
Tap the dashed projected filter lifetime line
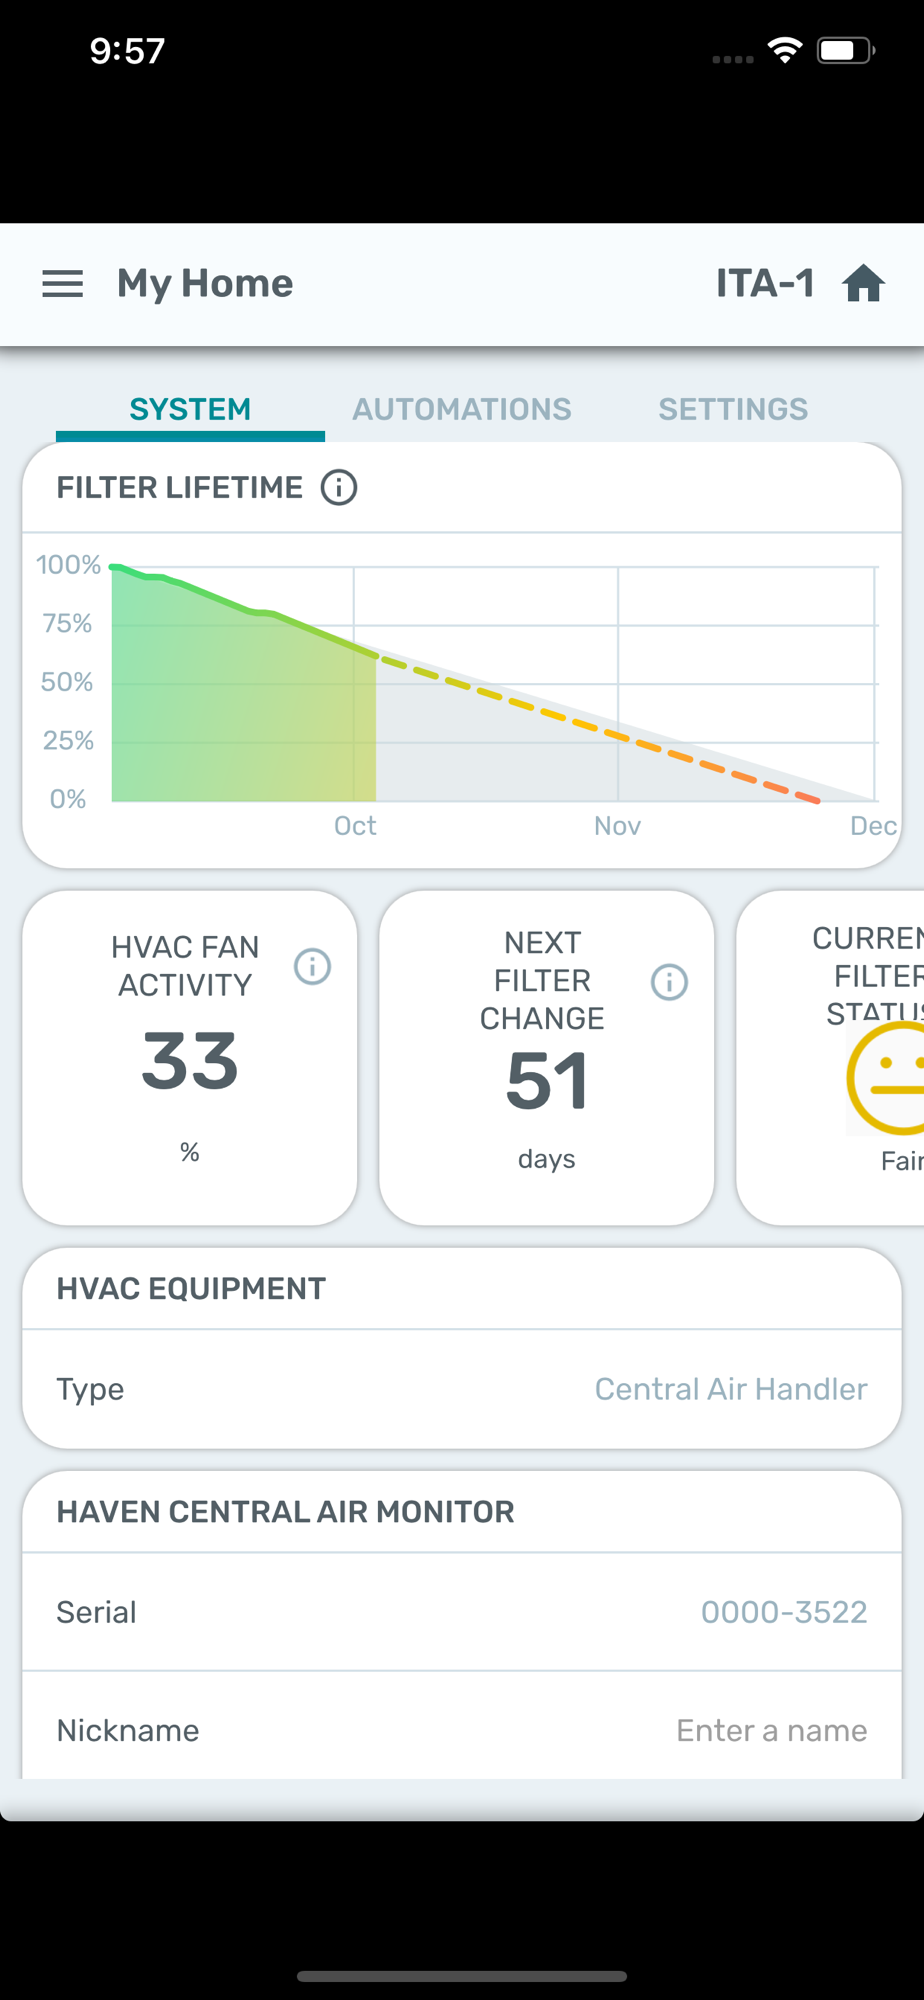pyautogui.click(x=600, y=732)
